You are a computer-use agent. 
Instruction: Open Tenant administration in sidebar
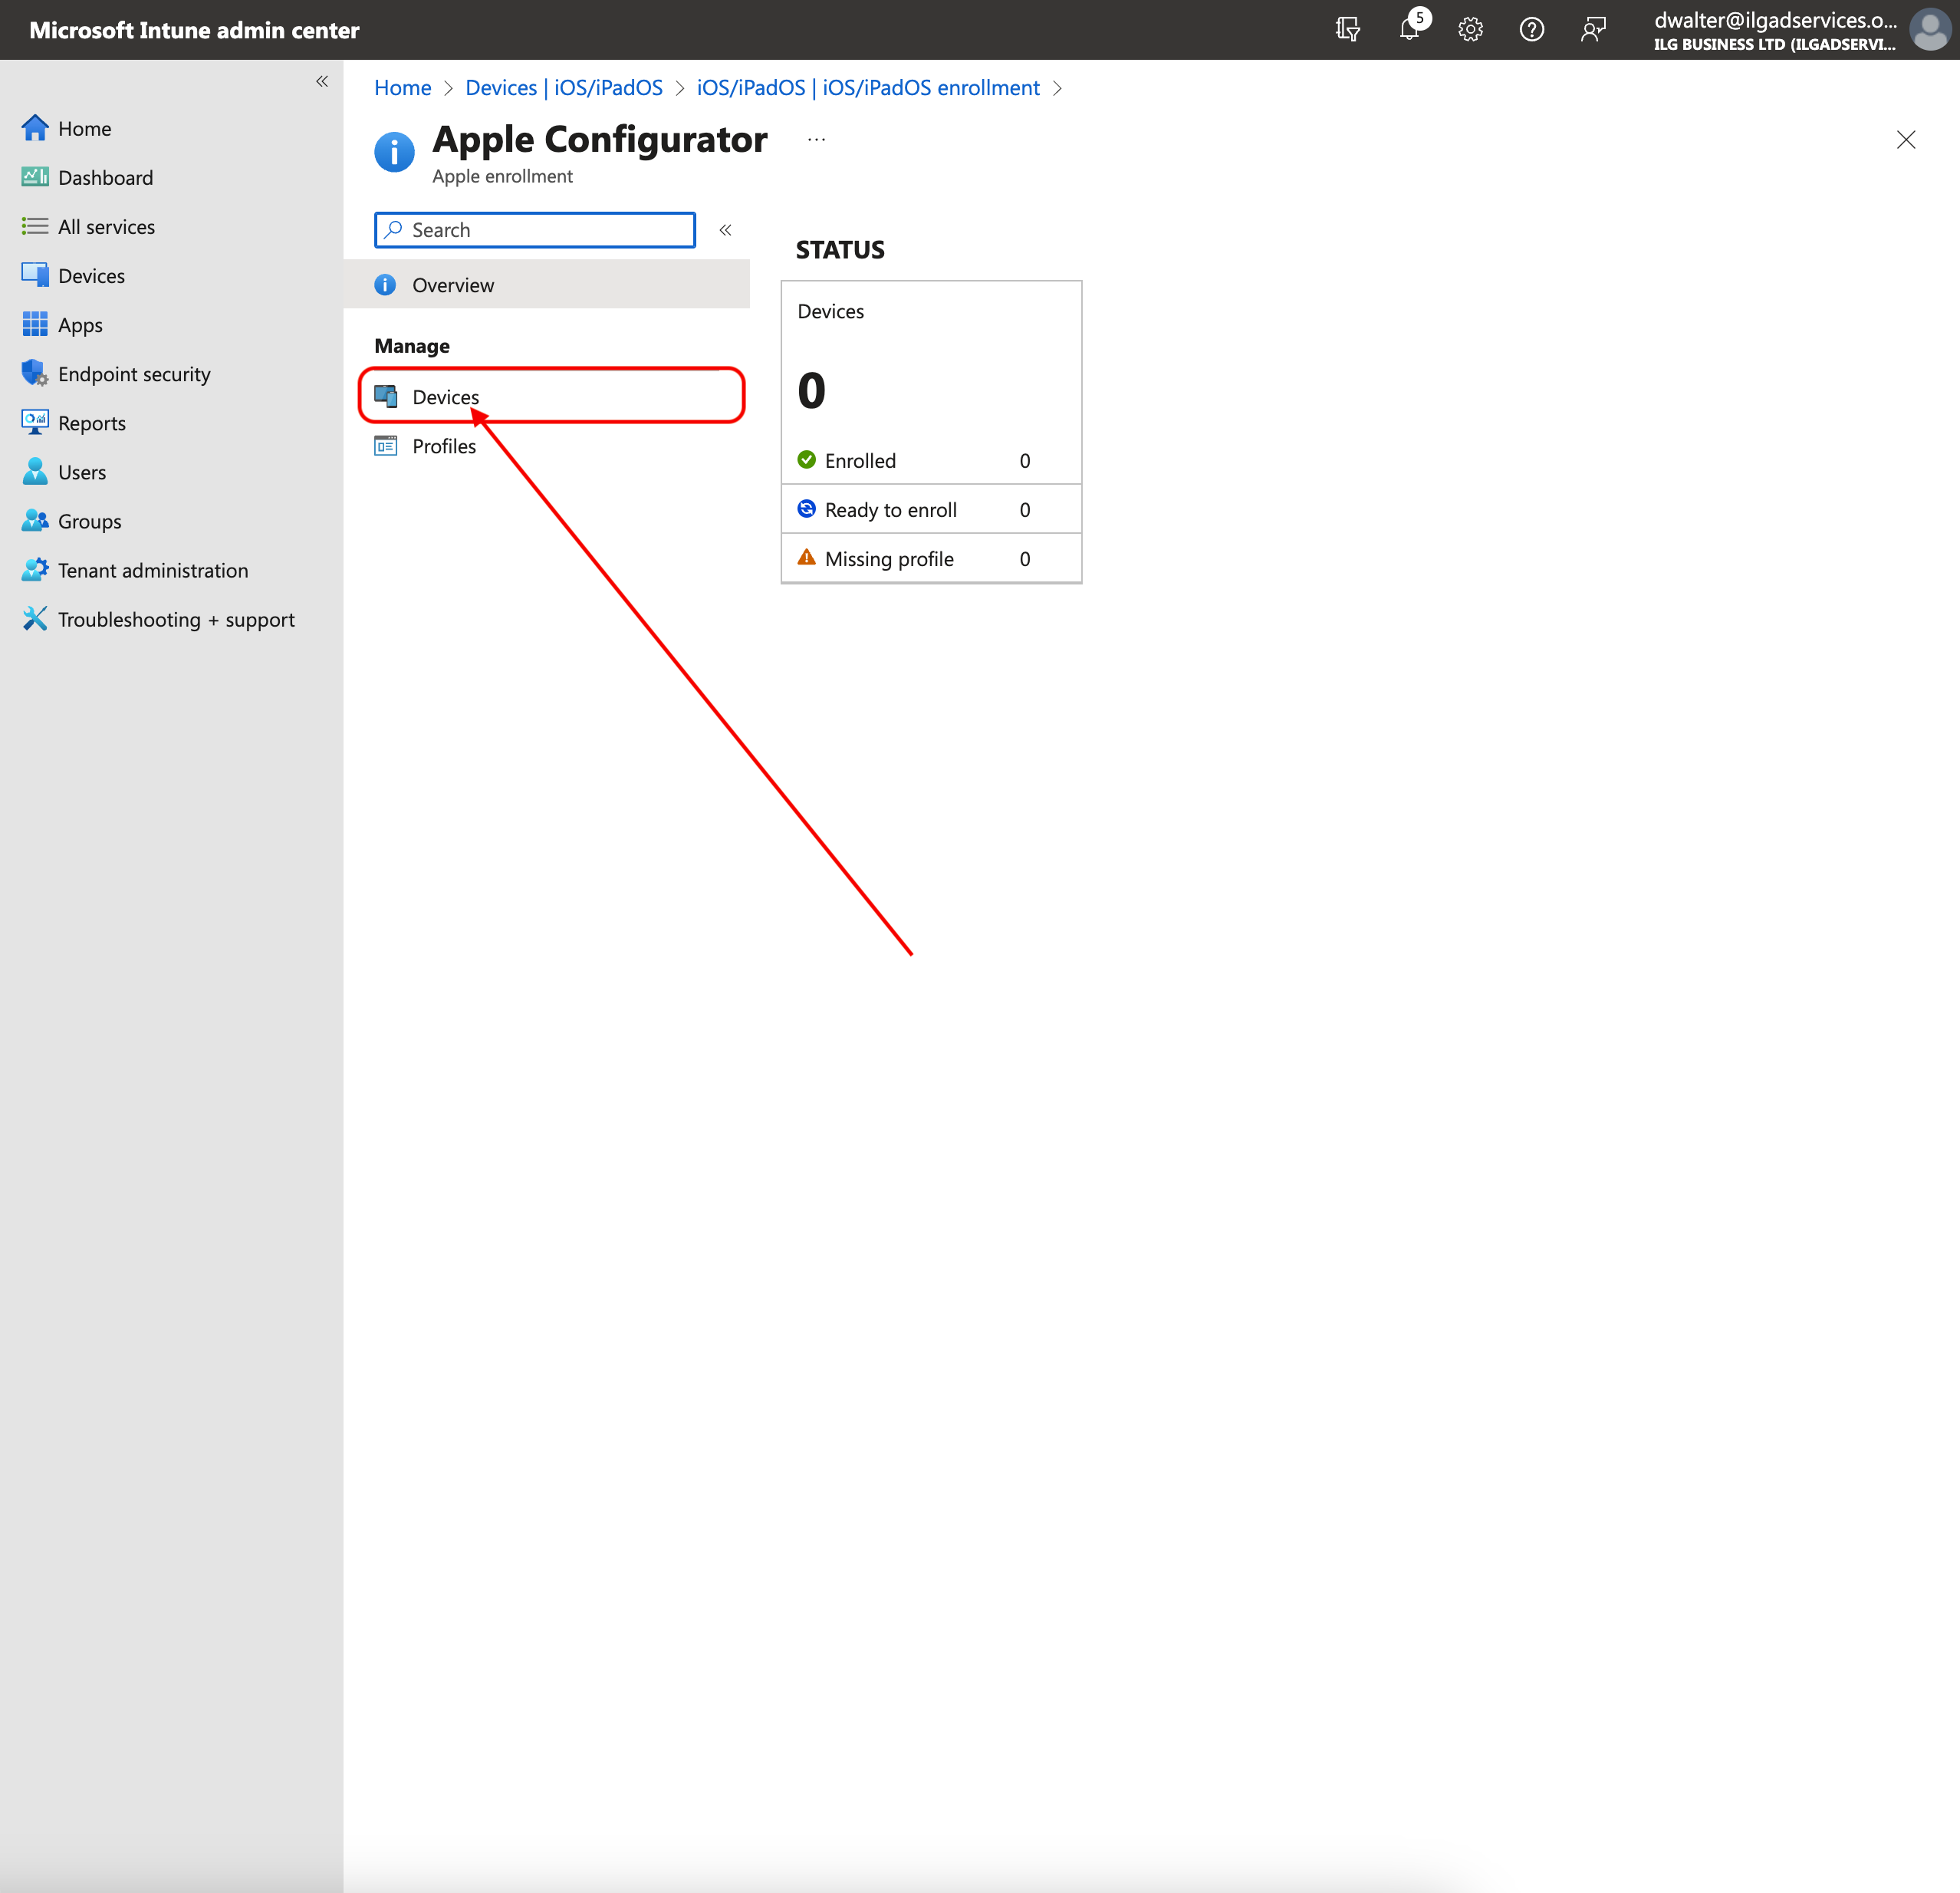pyautogui.click(x=153, y=570)
